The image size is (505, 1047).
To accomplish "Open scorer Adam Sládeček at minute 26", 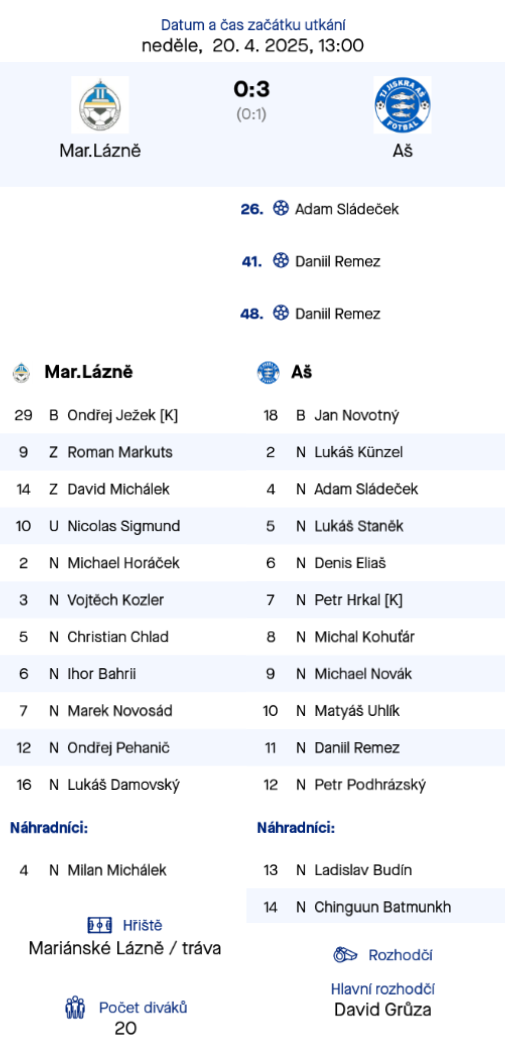I will pos(347,209).
